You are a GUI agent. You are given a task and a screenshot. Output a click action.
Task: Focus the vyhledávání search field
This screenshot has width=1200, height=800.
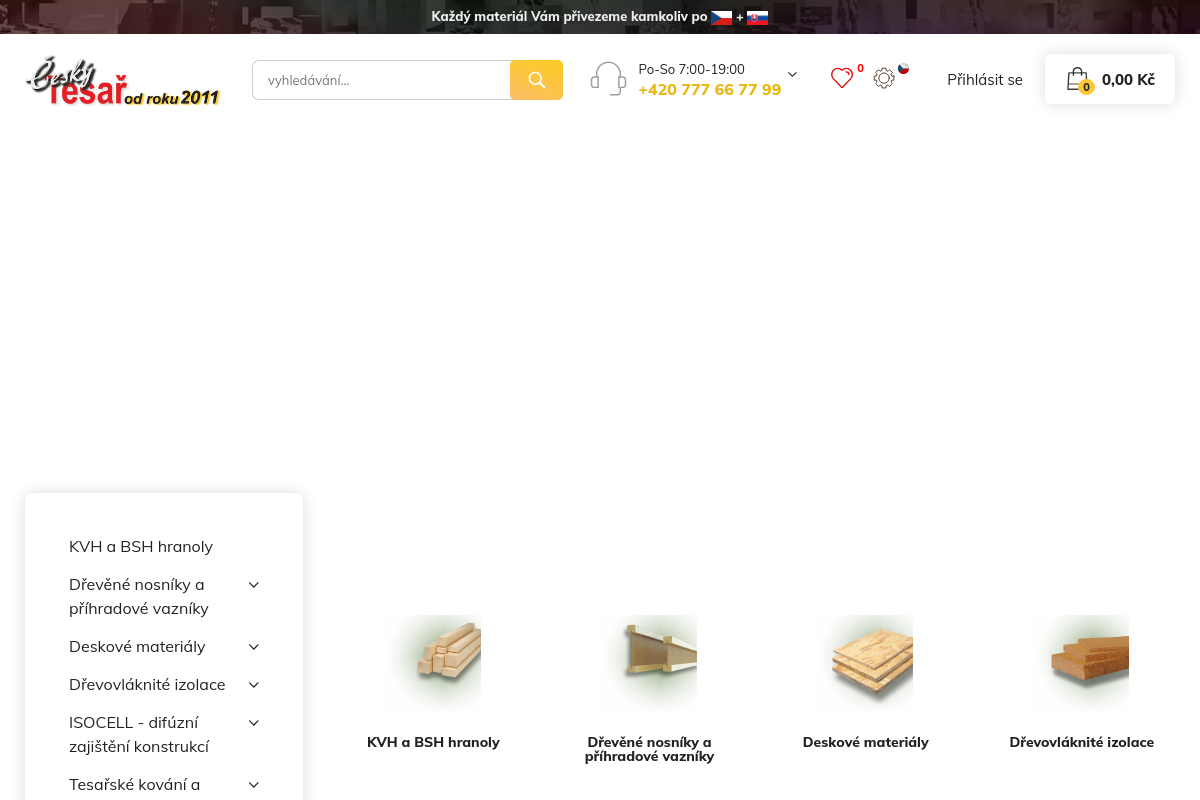(x=380, y=80)
